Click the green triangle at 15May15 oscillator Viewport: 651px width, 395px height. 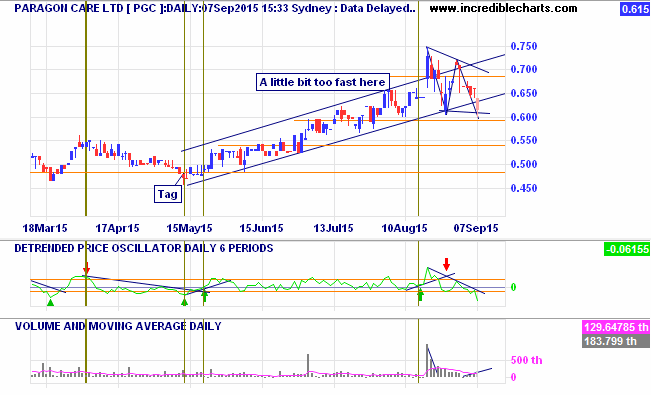184,302
